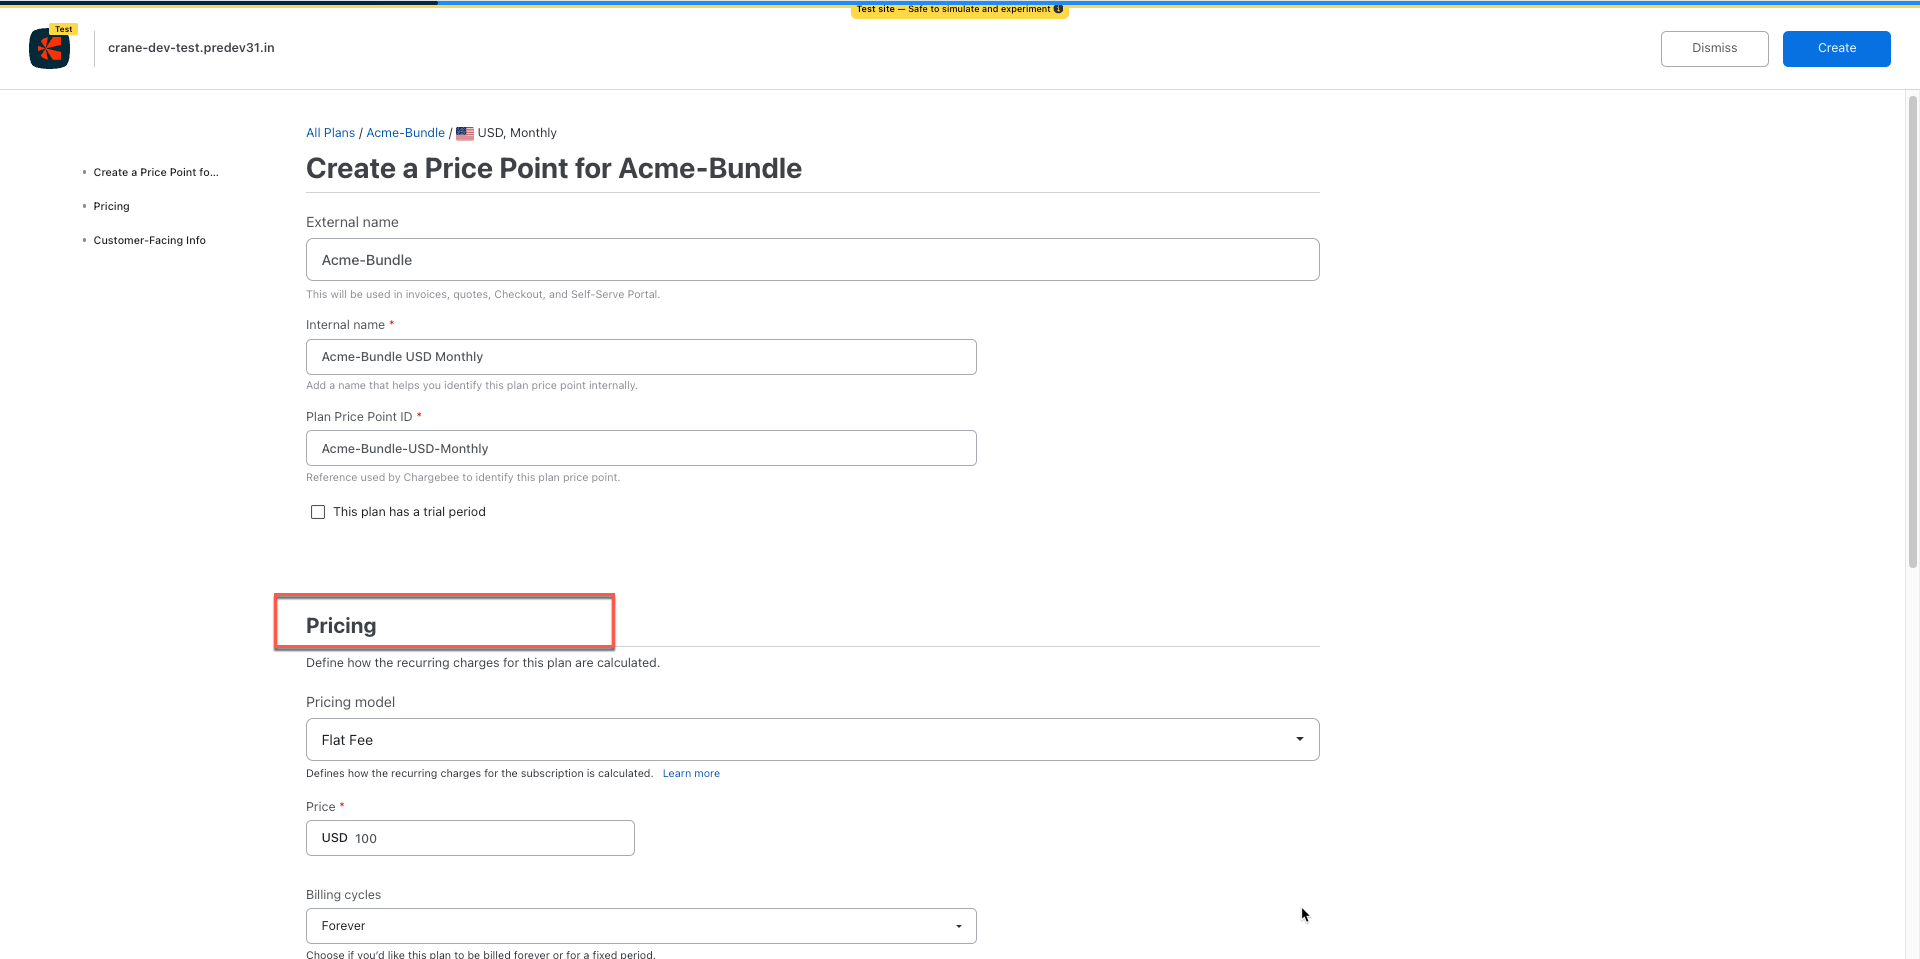Open the Pricing model dropdown
The height and width of the screenshot is (959, 1920).
point(811,739)
